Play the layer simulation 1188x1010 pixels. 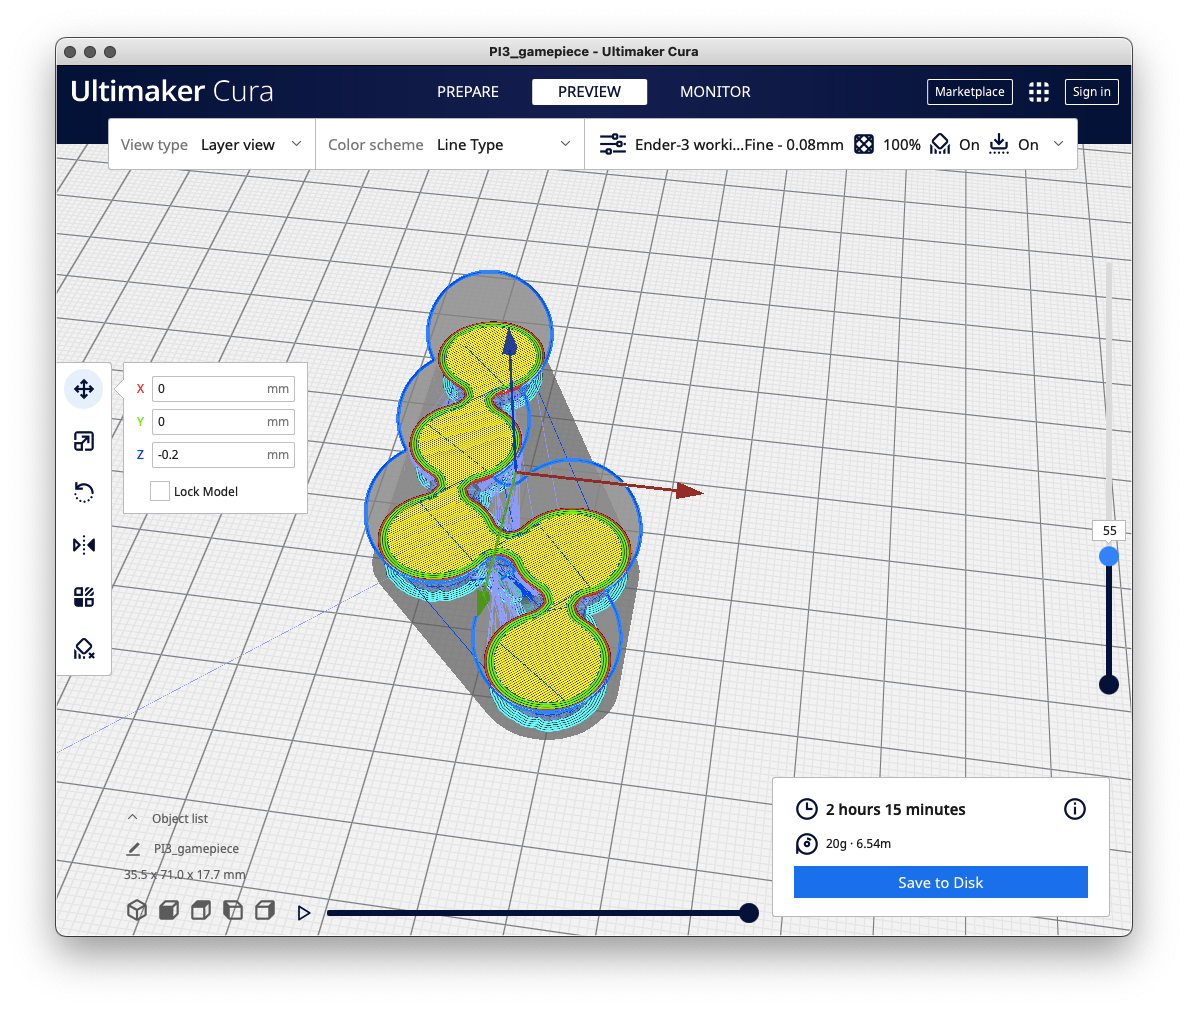304,912
